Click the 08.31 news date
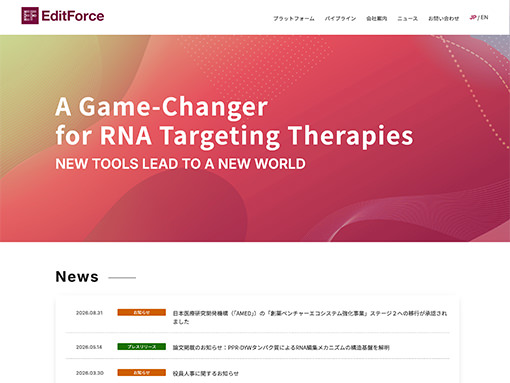 [89, 313]
